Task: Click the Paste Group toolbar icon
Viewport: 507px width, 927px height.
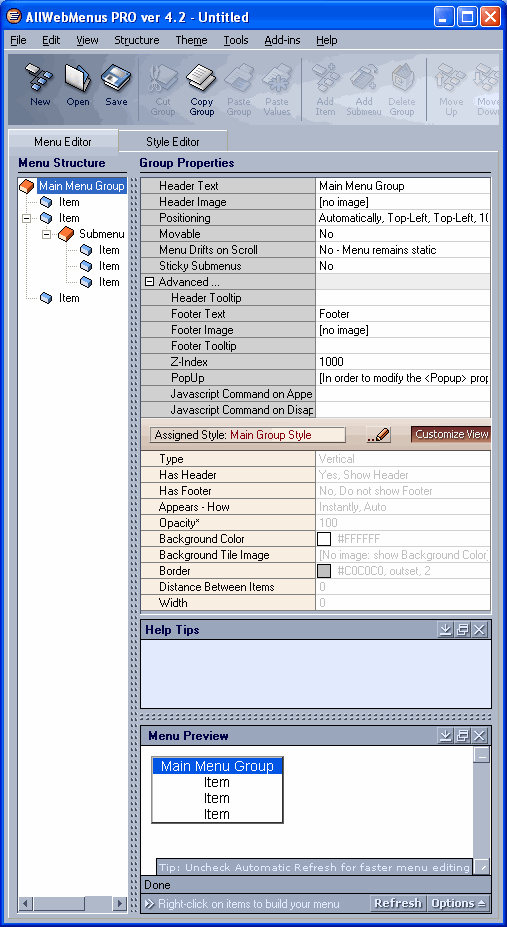Action: (239, 90)
